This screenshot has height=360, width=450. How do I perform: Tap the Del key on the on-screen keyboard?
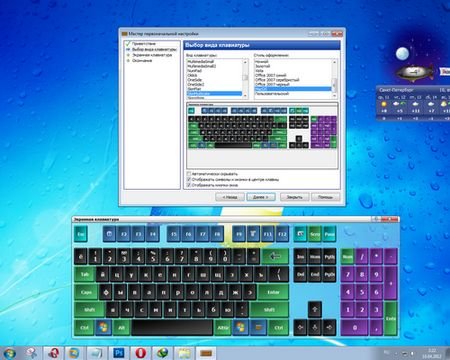click(300, 274)
